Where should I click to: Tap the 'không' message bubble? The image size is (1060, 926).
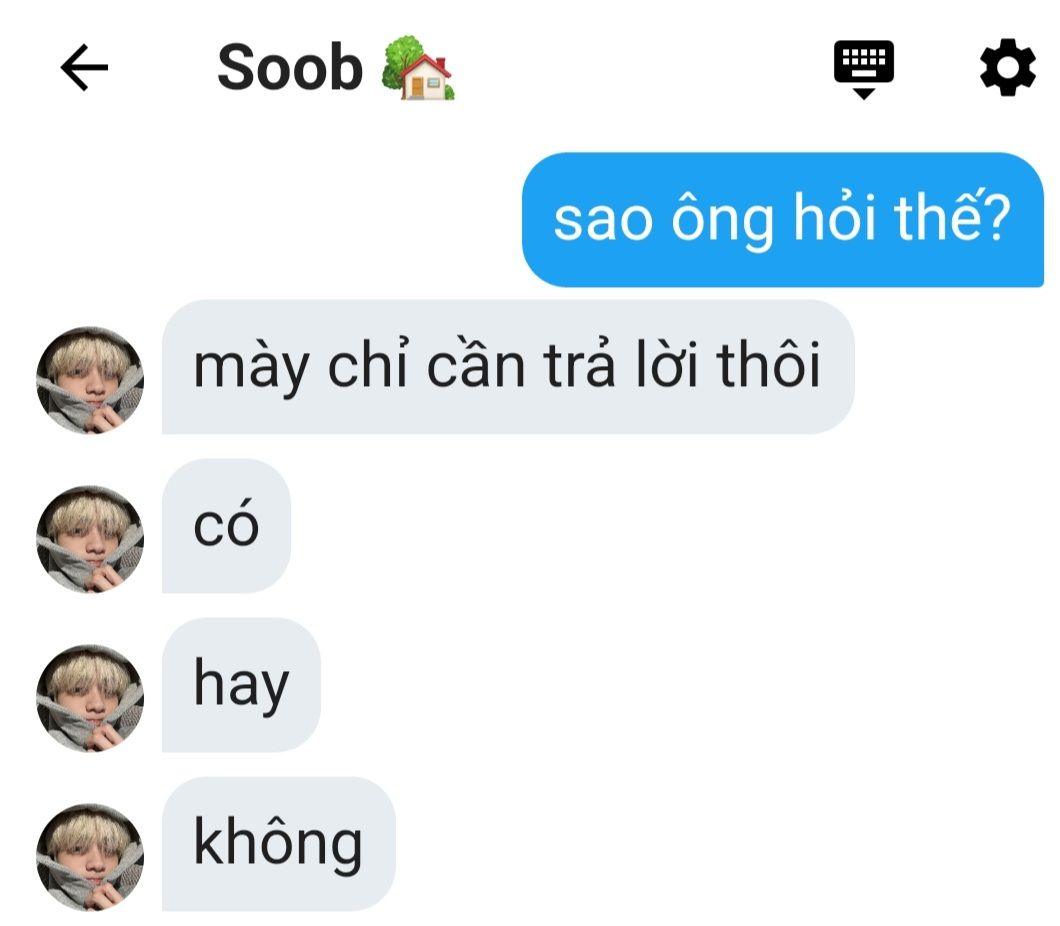coord(279,844)
